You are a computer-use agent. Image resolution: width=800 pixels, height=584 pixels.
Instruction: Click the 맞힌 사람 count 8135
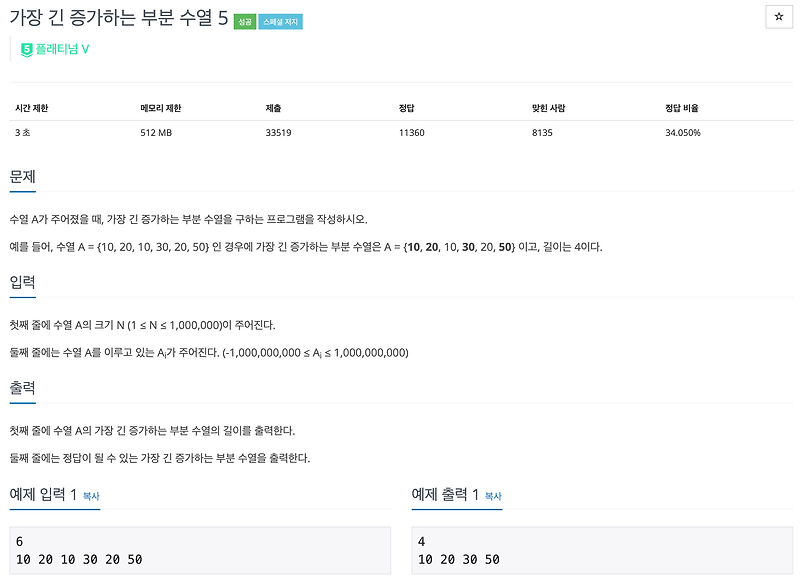[541, 129]
